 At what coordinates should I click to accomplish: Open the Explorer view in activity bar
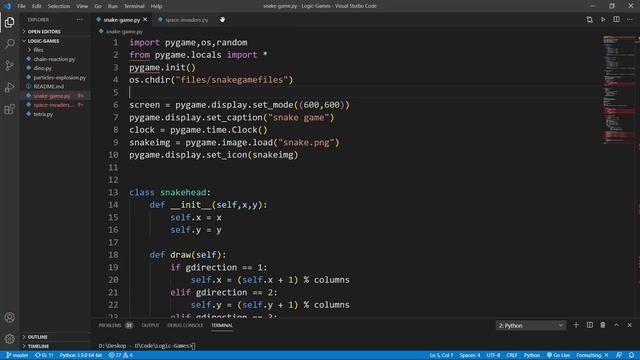point(9,22)
